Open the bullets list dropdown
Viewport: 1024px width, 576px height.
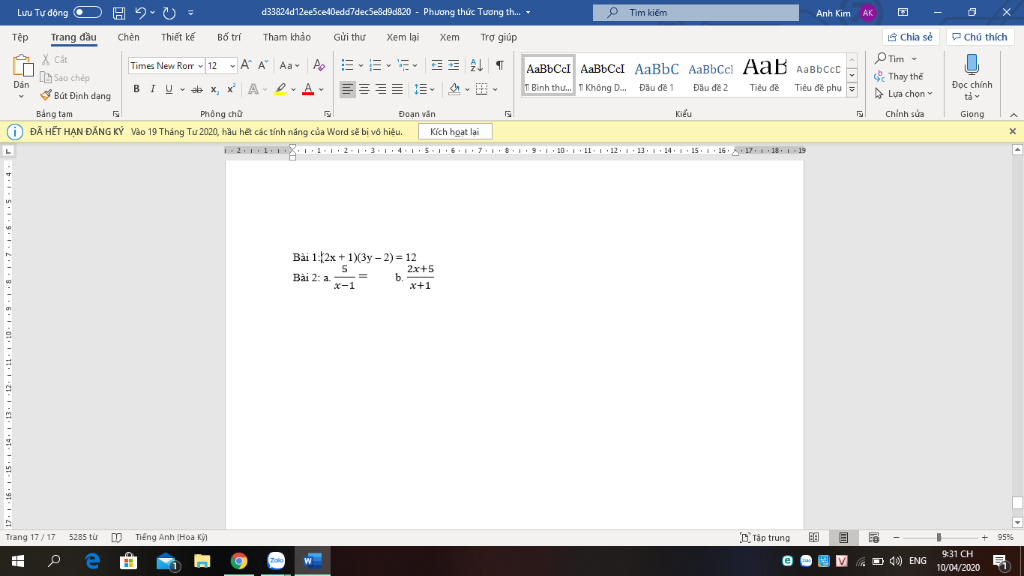tap(360, 65)
